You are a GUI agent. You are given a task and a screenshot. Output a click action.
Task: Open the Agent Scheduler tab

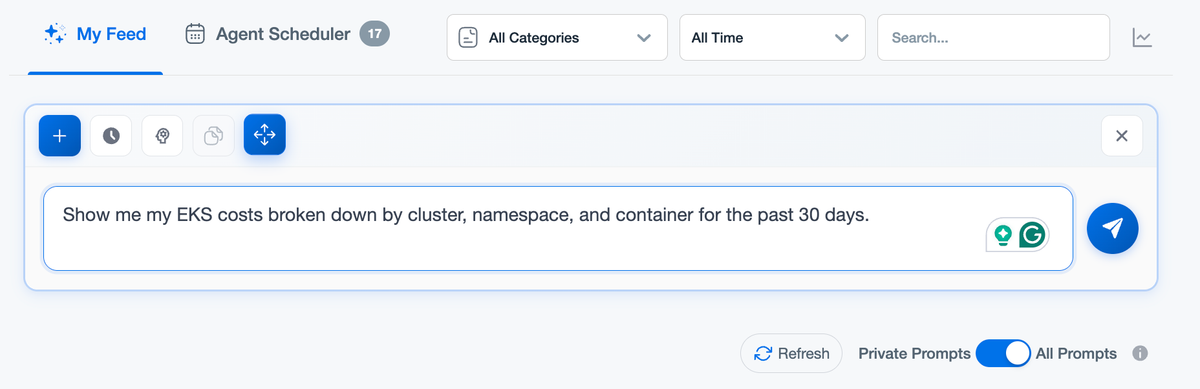pos(287,35)
